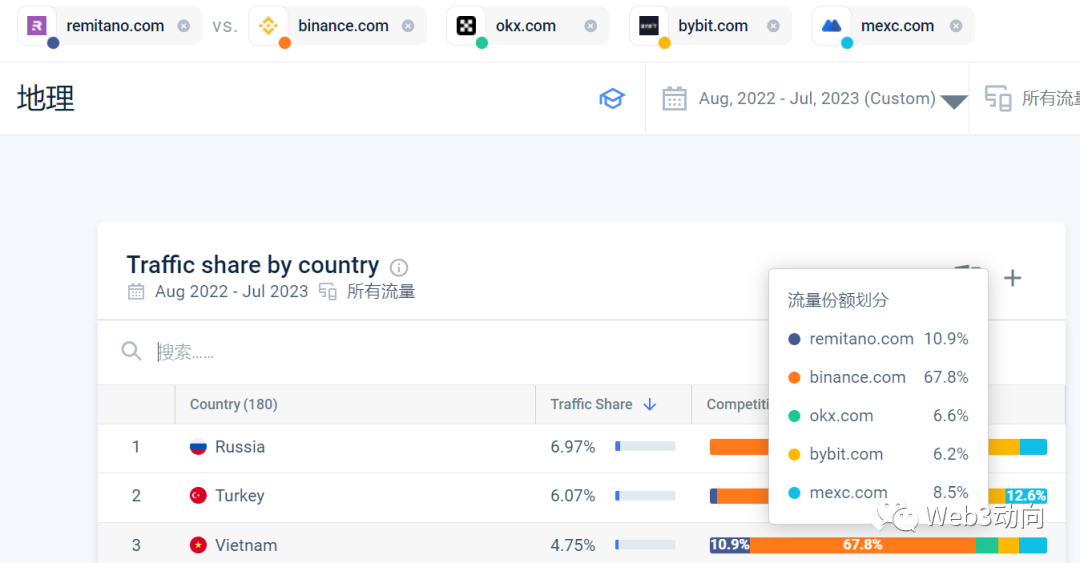
Task: Click Turkey's 6.07% traffic share value
Action: [x=572, y=495]
